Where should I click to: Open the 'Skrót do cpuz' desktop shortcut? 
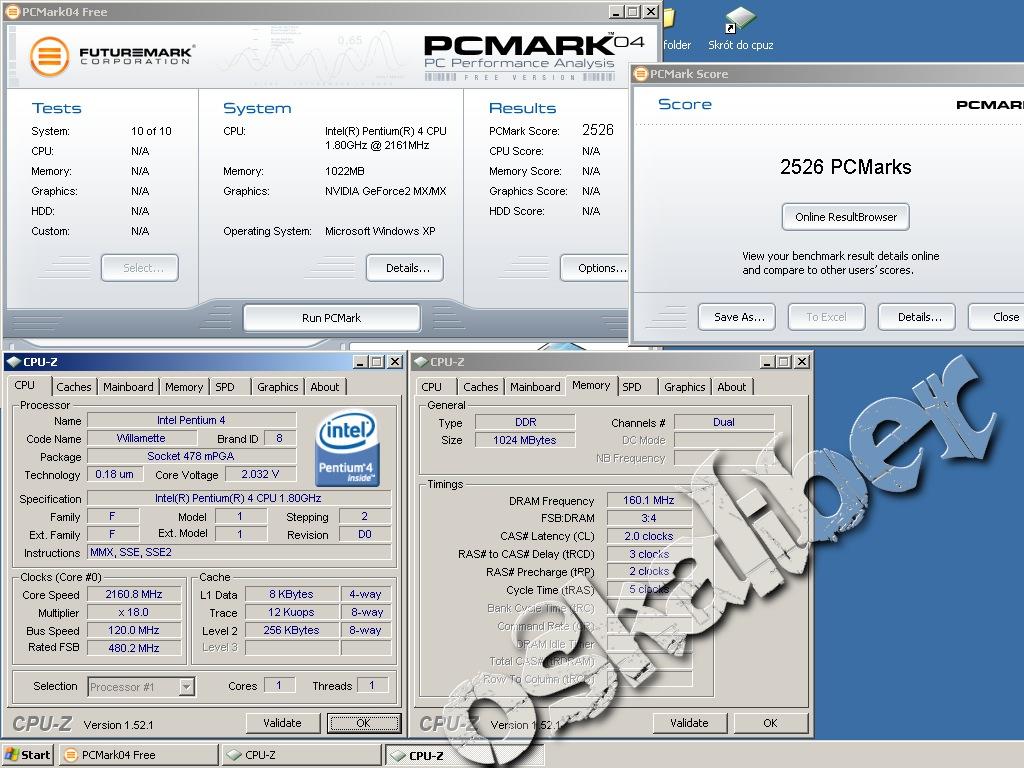coord(741,29)
